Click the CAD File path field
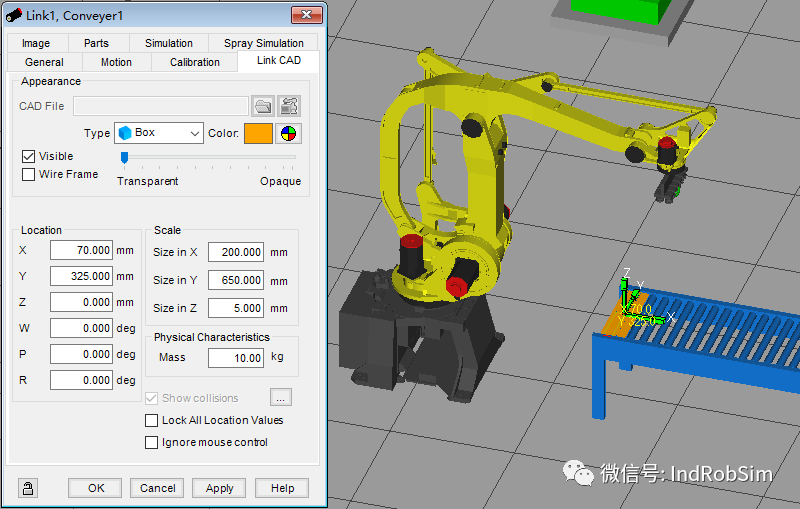The image size is (800, 509). (161, 106)
